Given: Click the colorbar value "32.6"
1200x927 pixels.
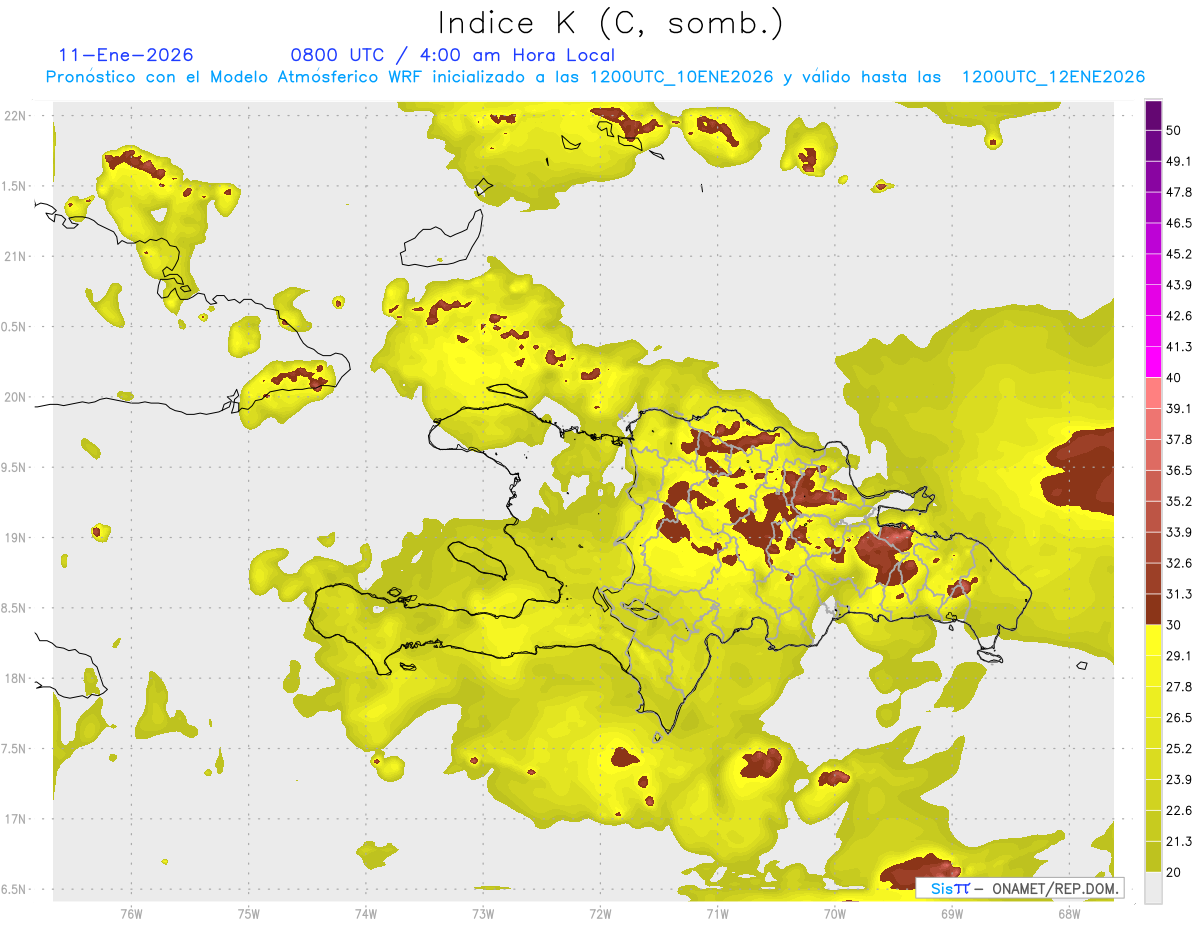Looking at the screenshot, I should pyautogui.click(x=1180, y=563).
